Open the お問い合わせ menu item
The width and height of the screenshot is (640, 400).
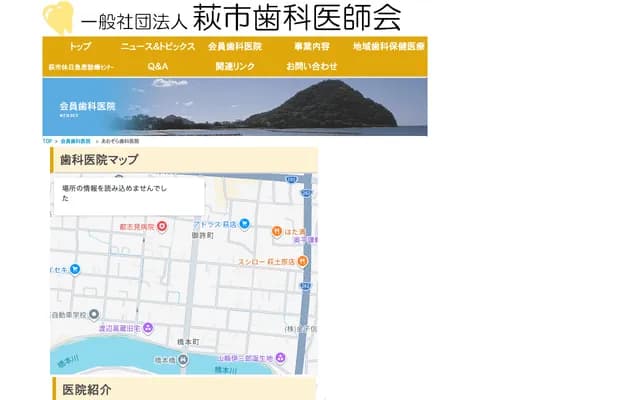click(x=312, y=66)
